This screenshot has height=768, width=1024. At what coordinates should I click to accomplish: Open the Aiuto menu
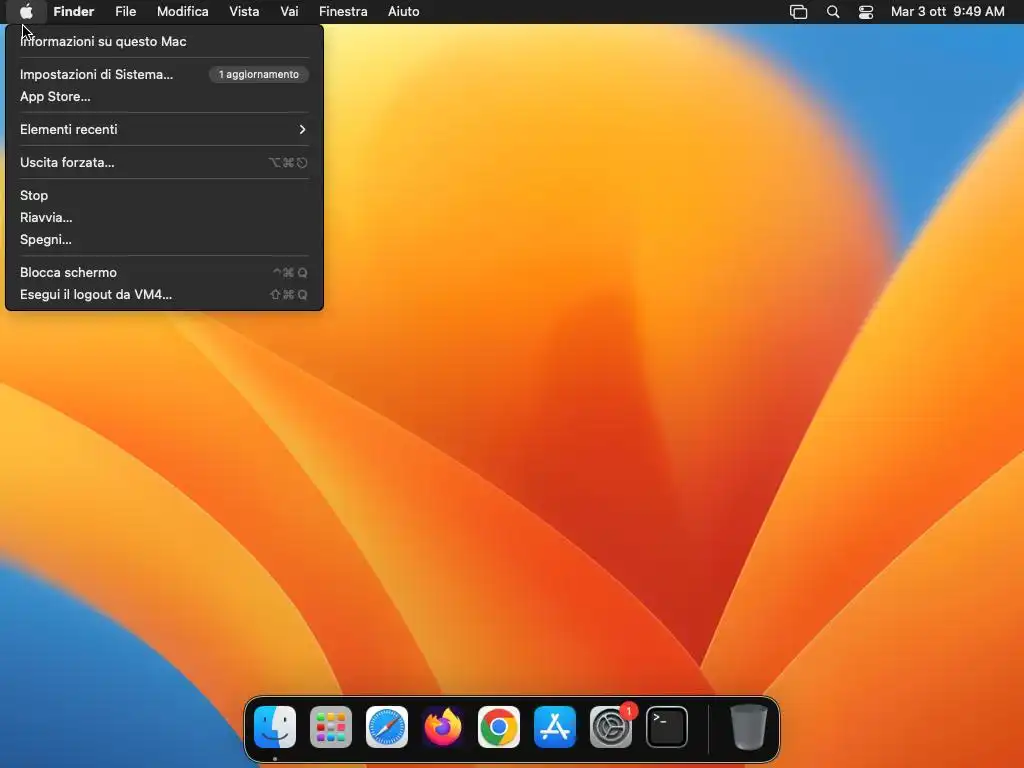click(x=404, y=12)
